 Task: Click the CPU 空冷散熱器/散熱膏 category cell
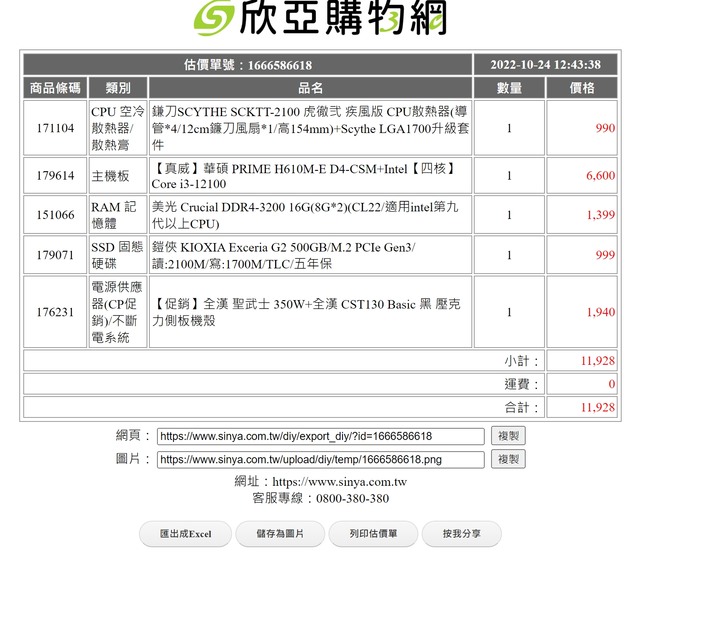118,128
